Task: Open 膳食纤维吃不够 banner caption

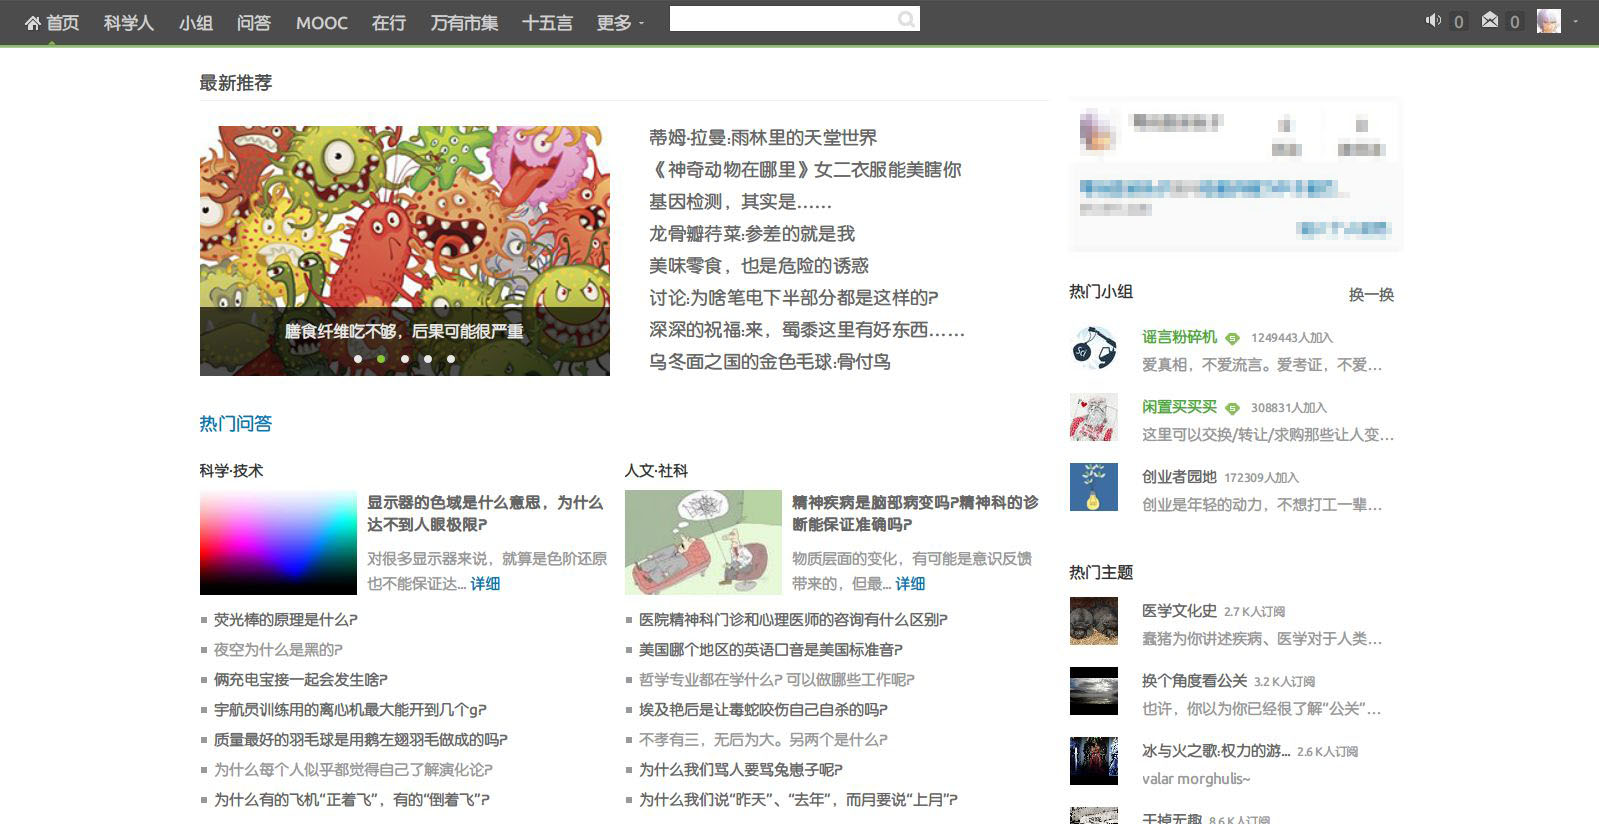Action: pyautogui.click(x=404, y=331)
